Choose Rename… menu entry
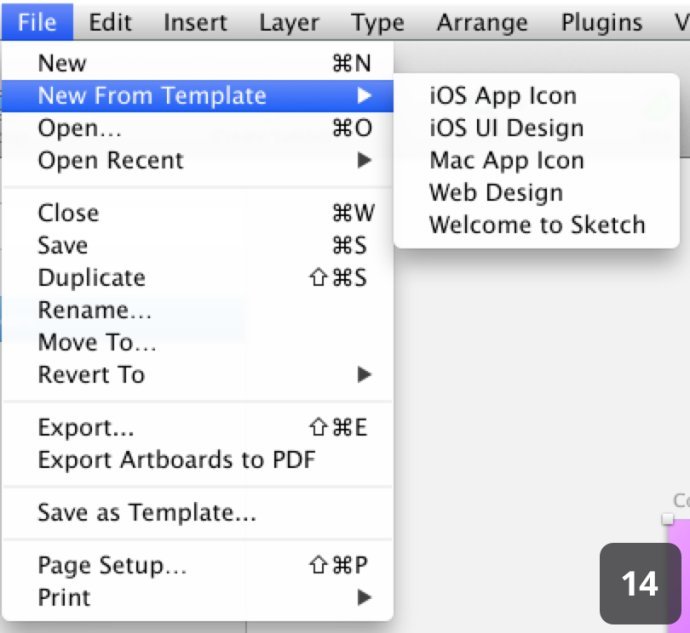The width and height of the screenshot is (690, 633). click(197, 310)
